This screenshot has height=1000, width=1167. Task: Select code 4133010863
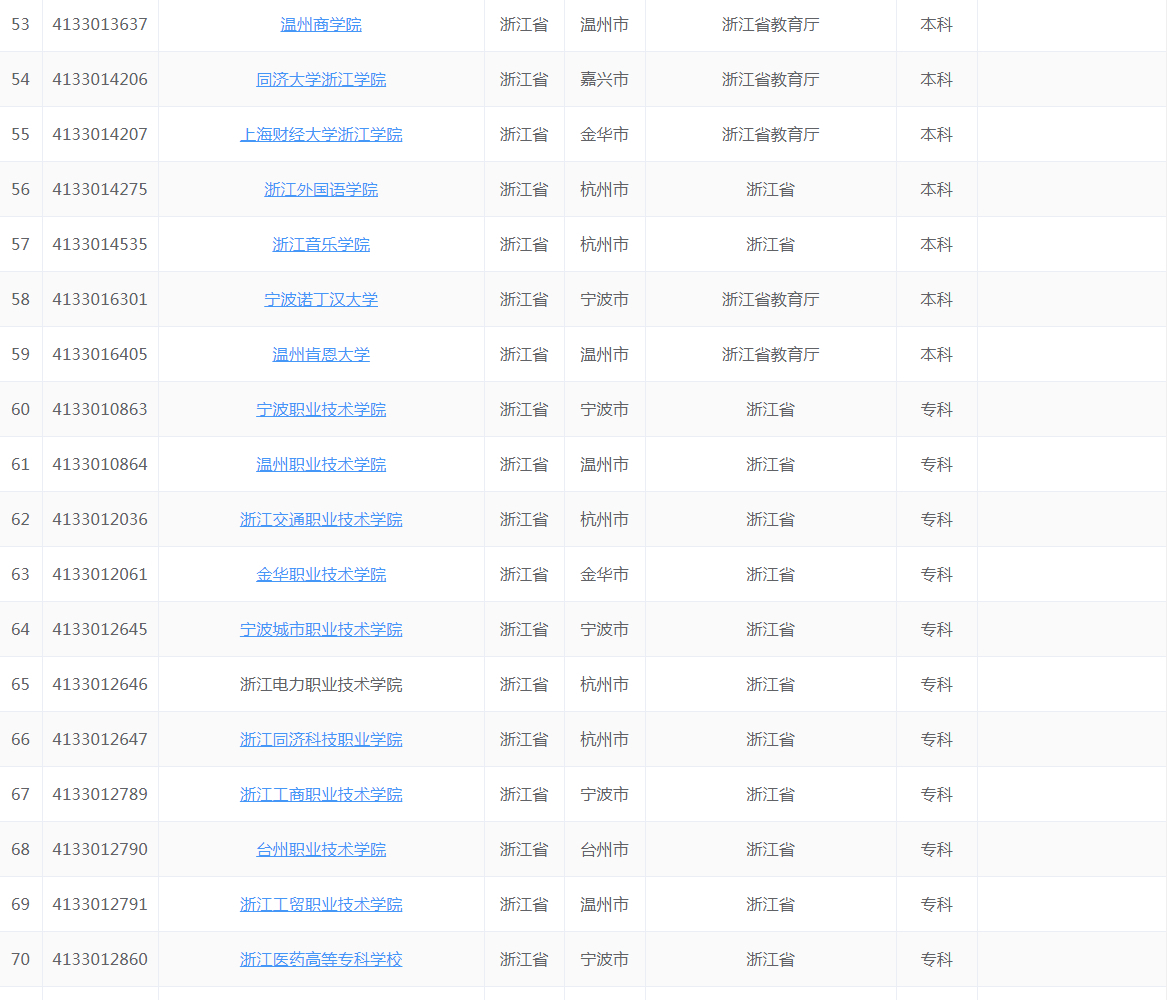(100, 410)
